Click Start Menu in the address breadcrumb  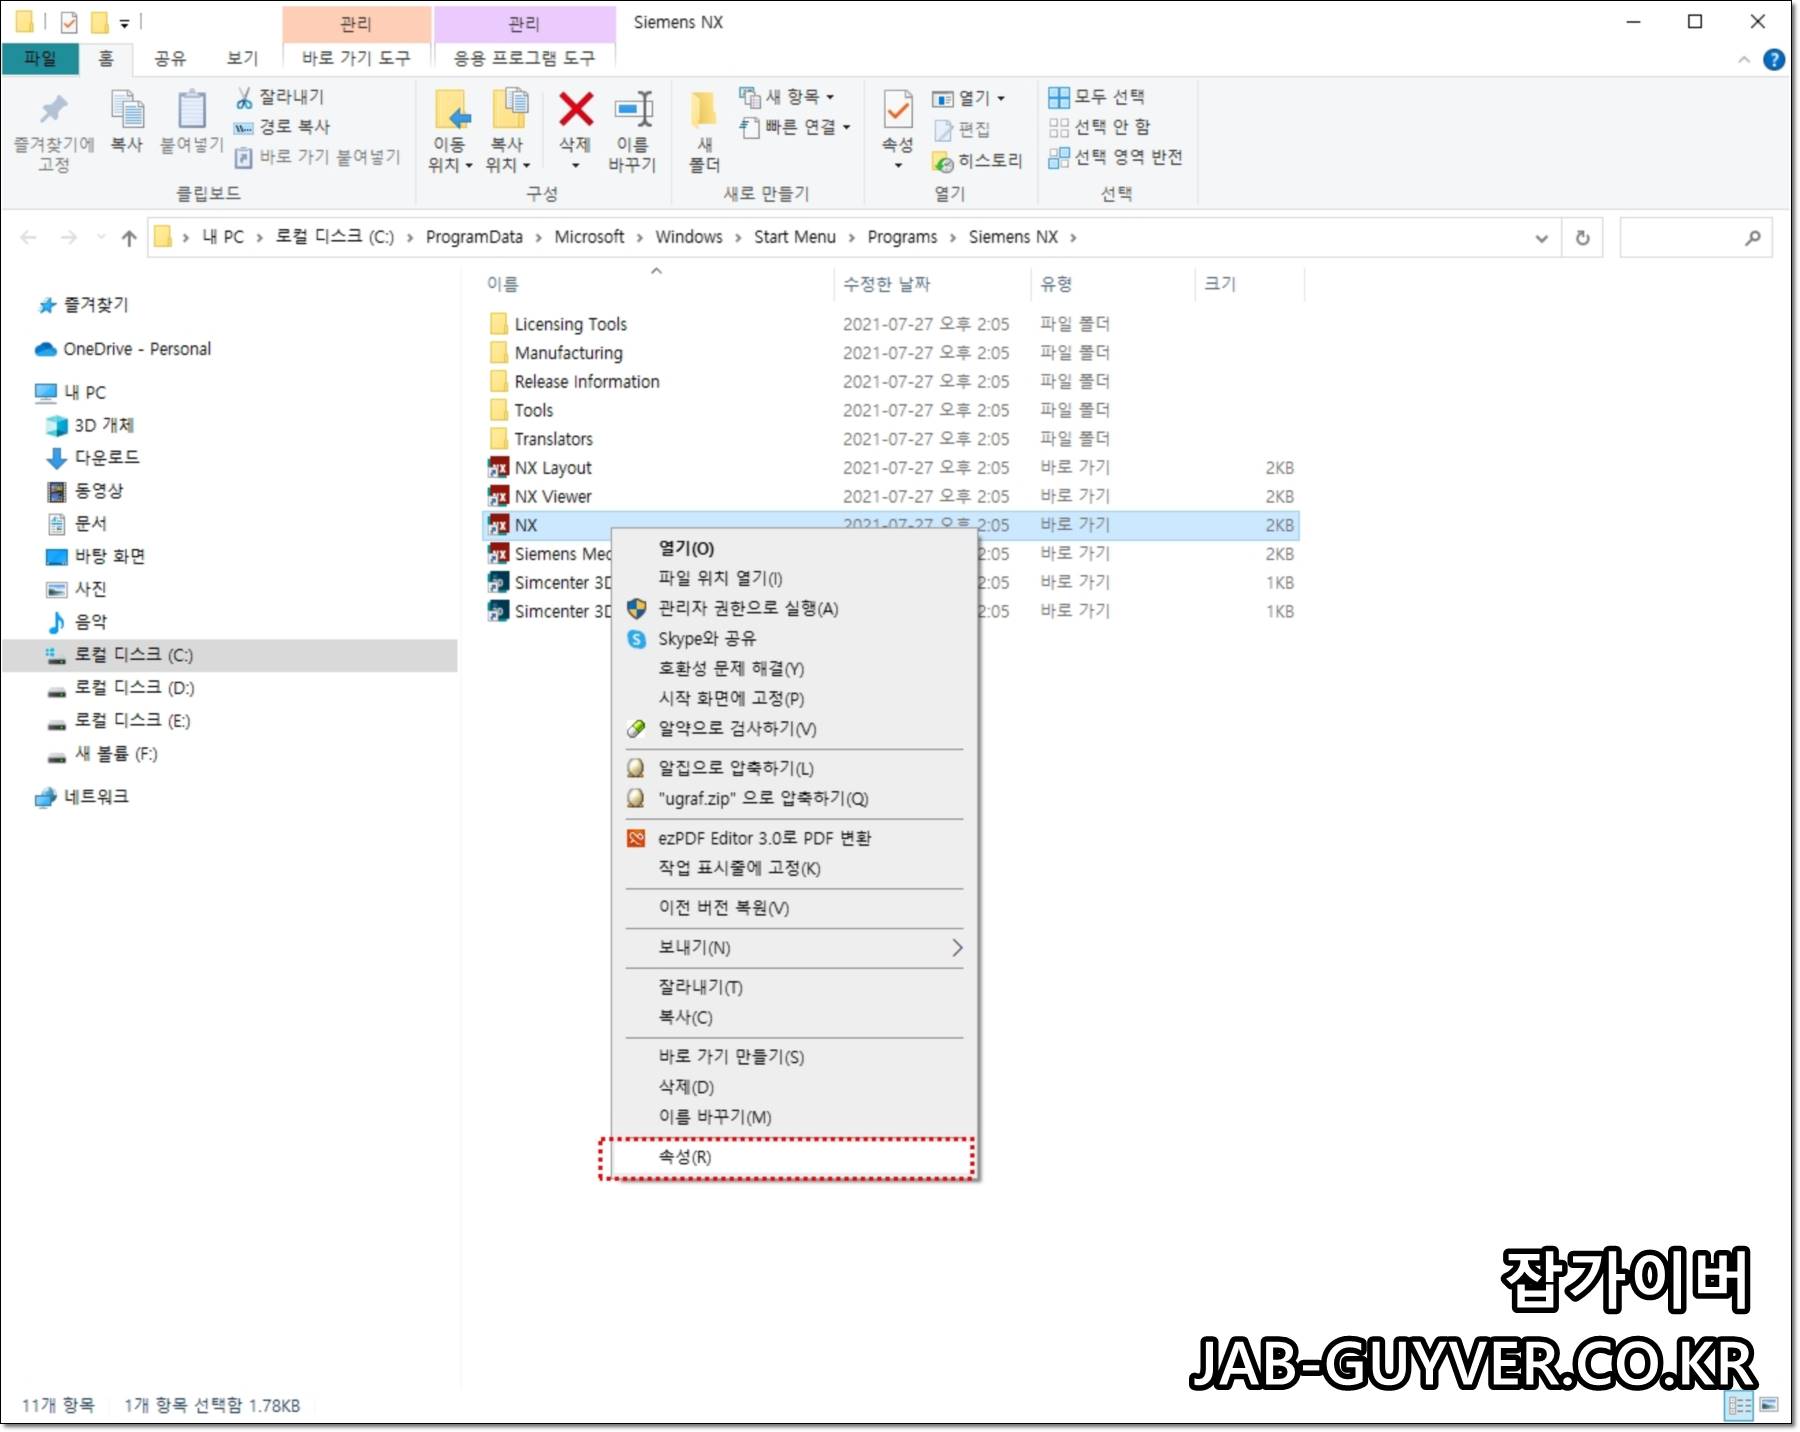point(794,237)
